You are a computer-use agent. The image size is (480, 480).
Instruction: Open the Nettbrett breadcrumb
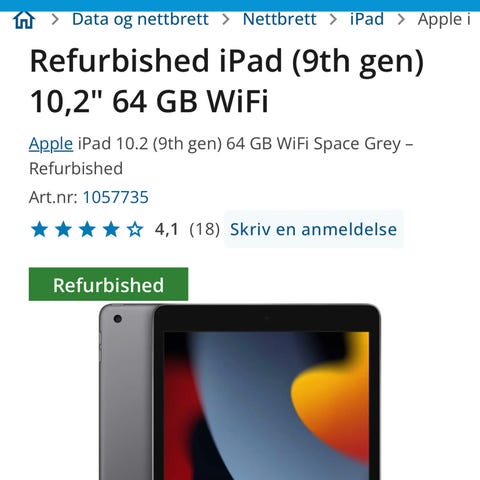(x=279, y=19)
